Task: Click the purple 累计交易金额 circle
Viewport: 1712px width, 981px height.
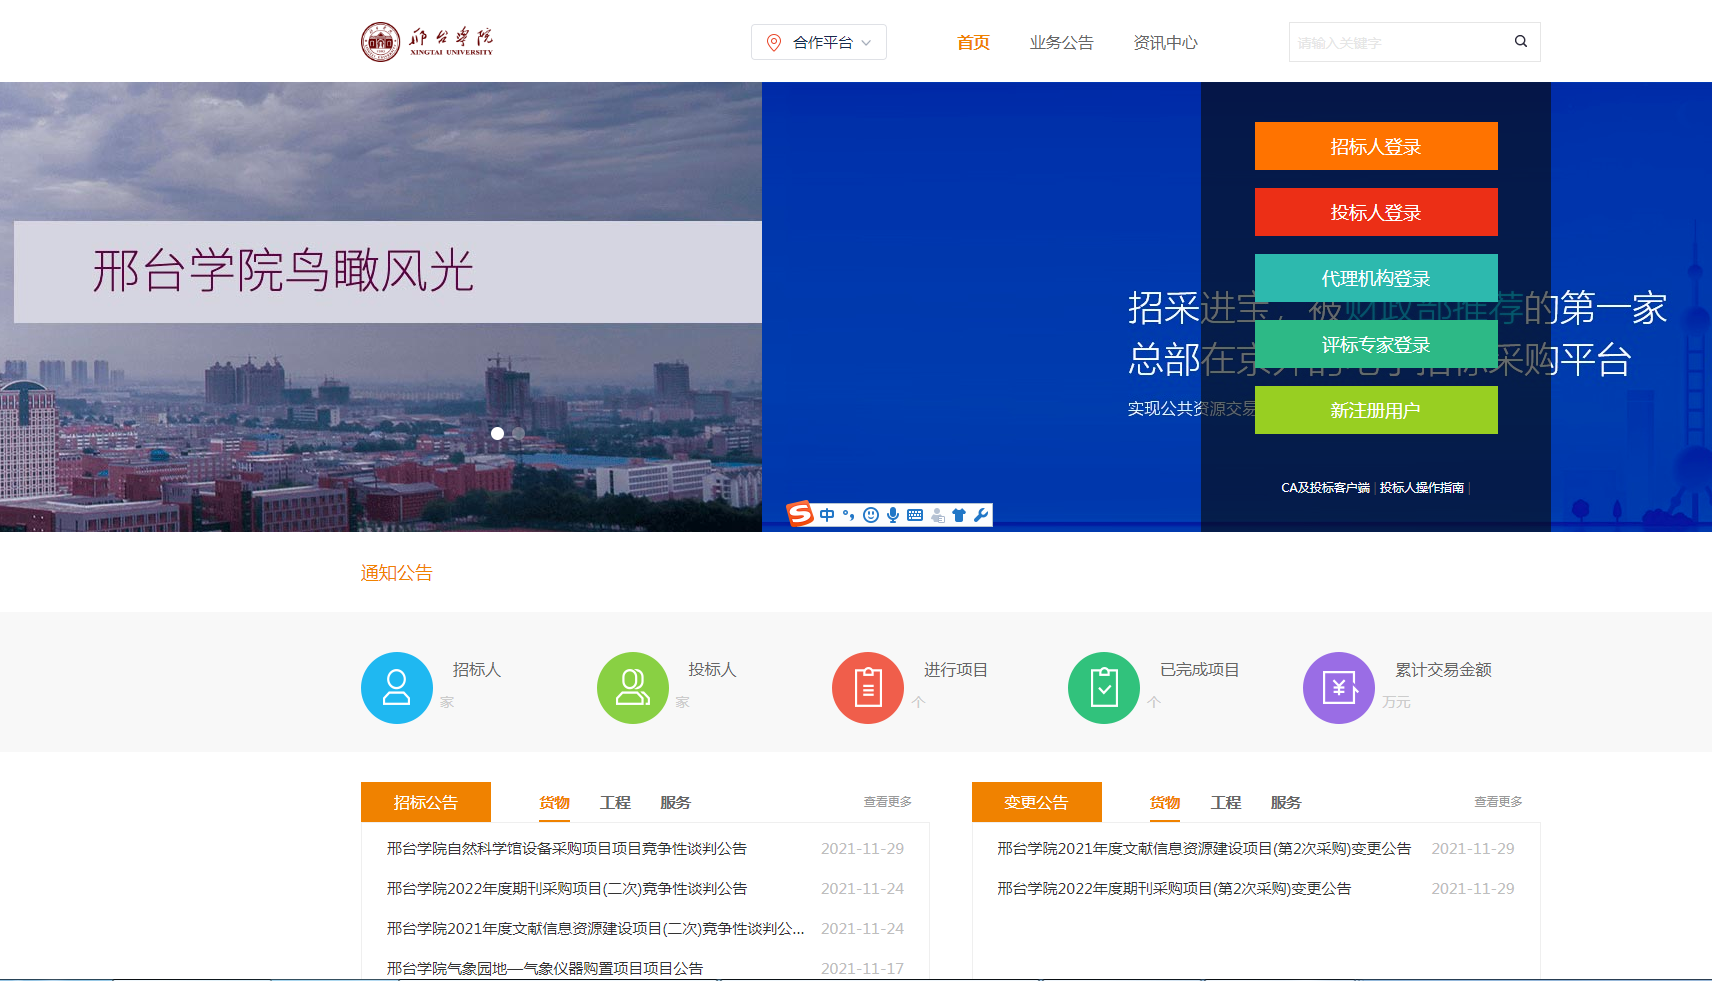Action: pos(1338,688)
